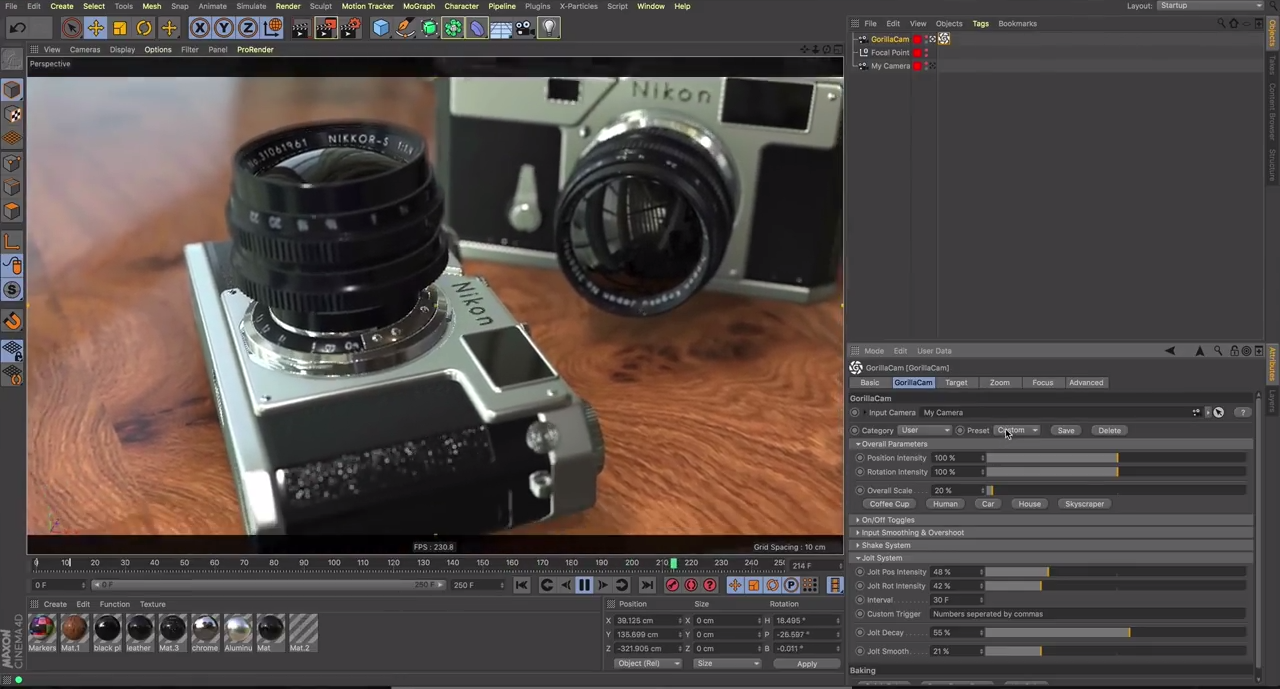The height and width of the screenshot is (689, 1280).
Task: Click the Subdivision Surface generator icon
Action: coord(429,28)
